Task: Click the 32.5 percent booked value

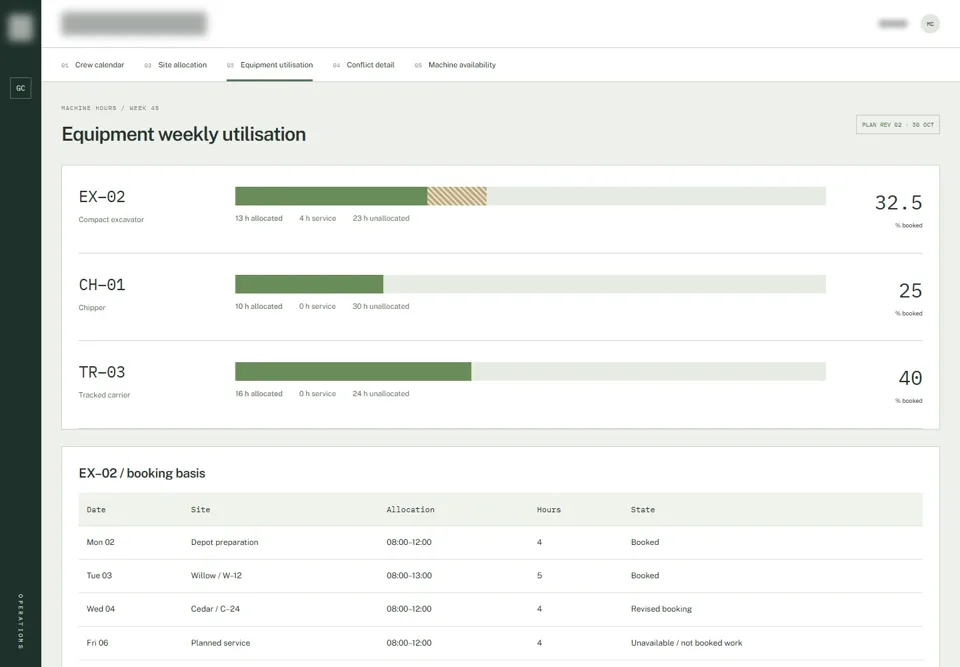Action: (898, 203)
